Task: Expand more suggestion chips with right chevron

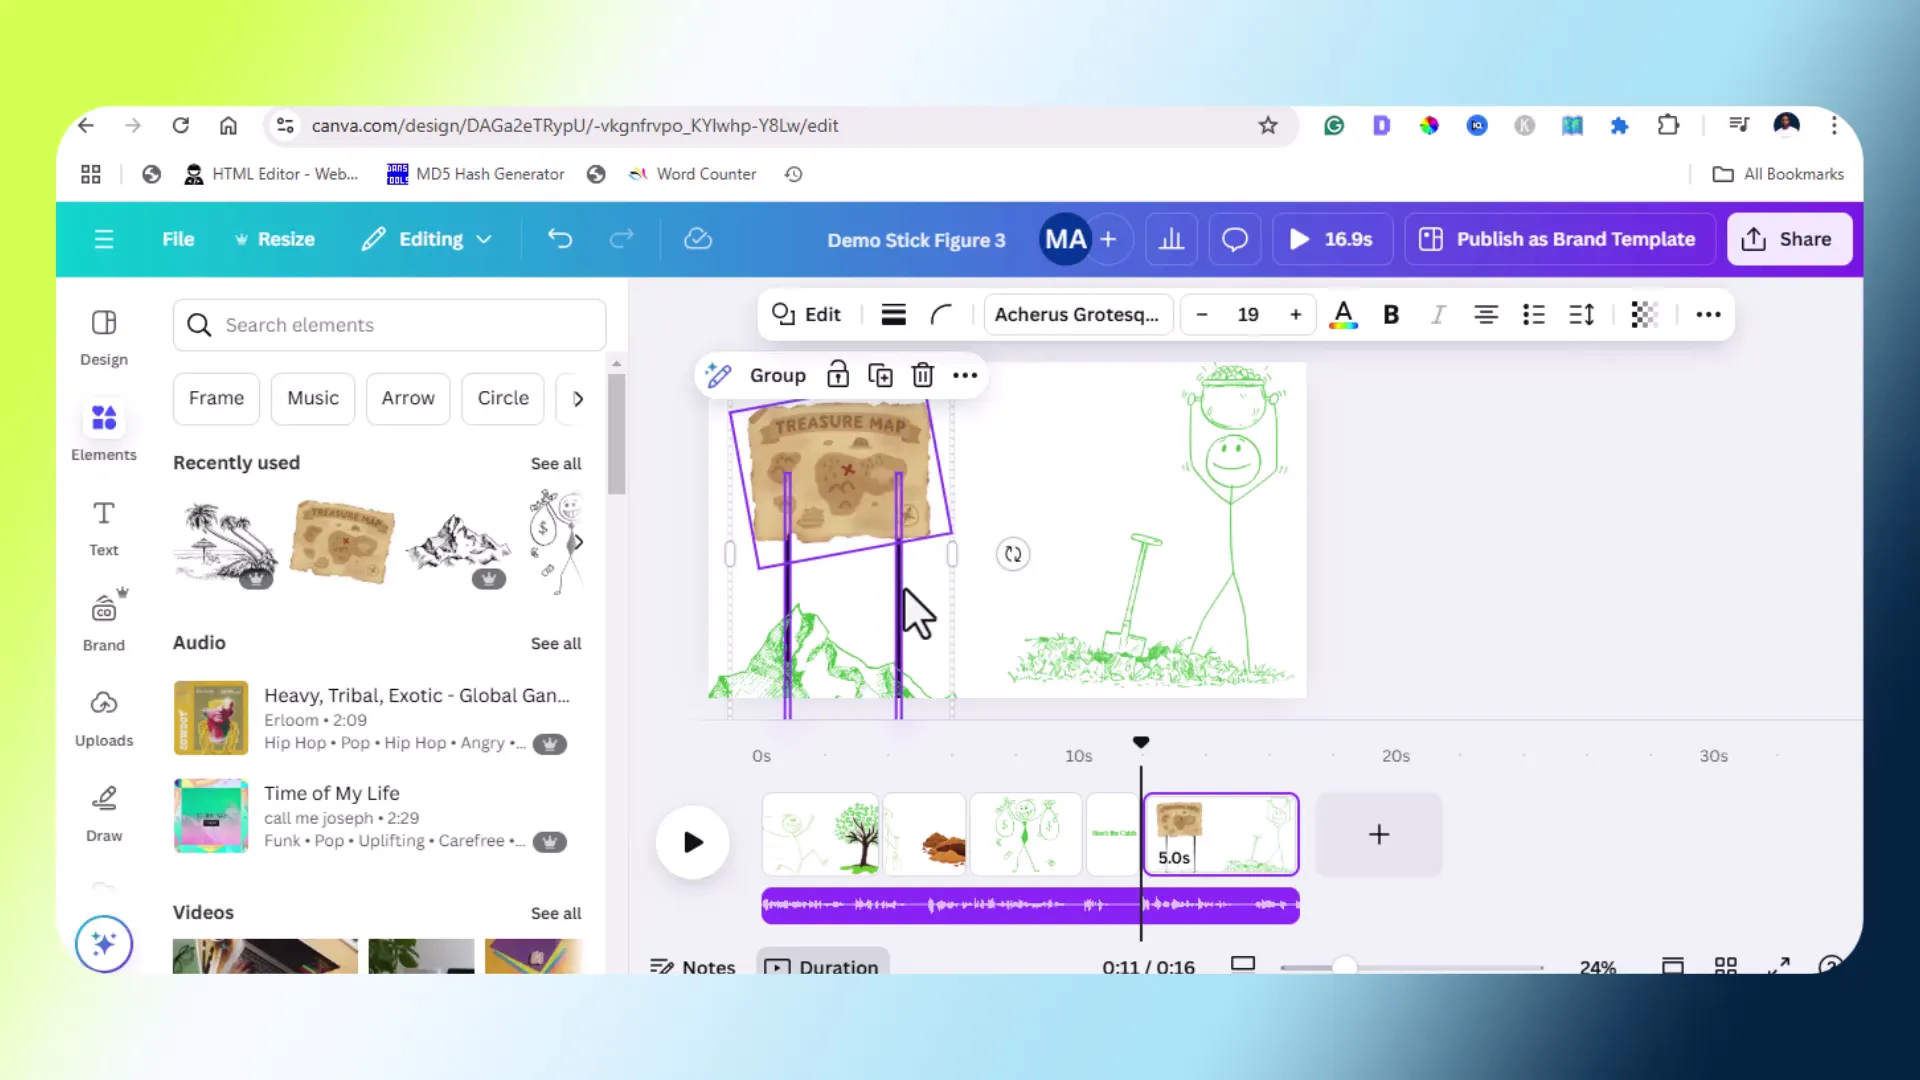Action: click(x=578, y=398)
